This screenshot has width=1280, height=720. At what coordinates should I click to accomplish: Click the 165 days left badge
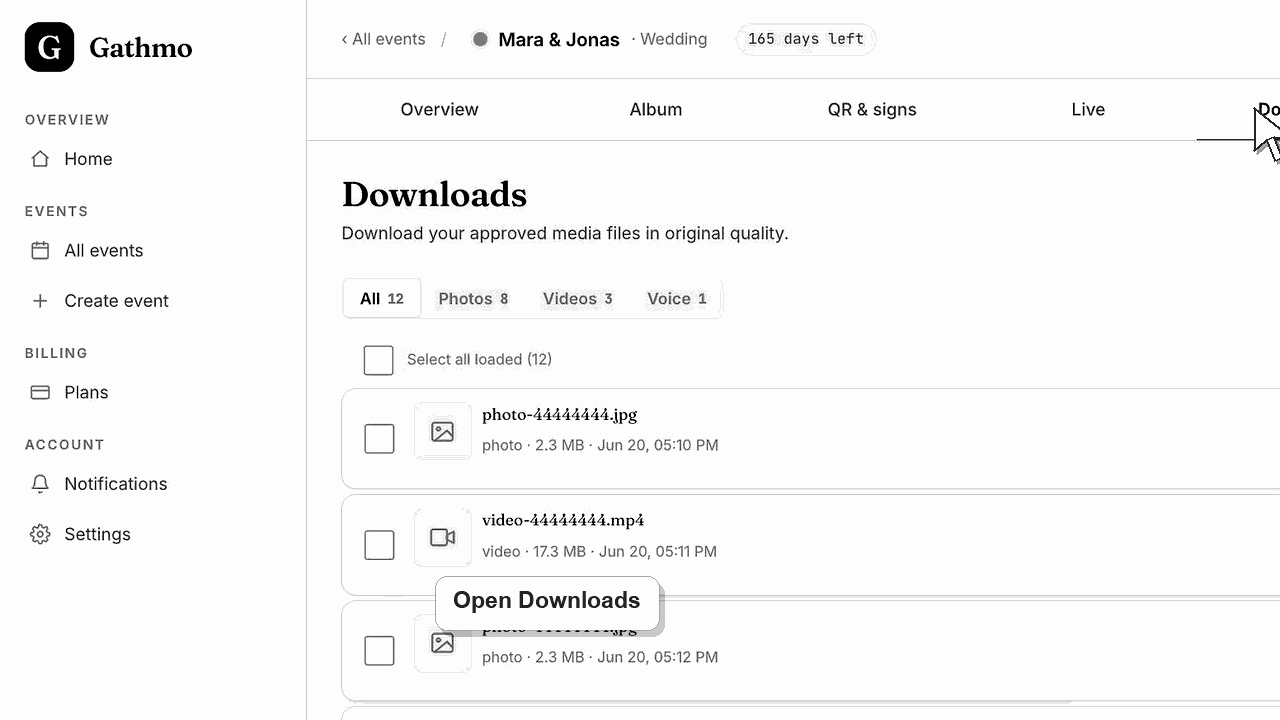[806, 39]
